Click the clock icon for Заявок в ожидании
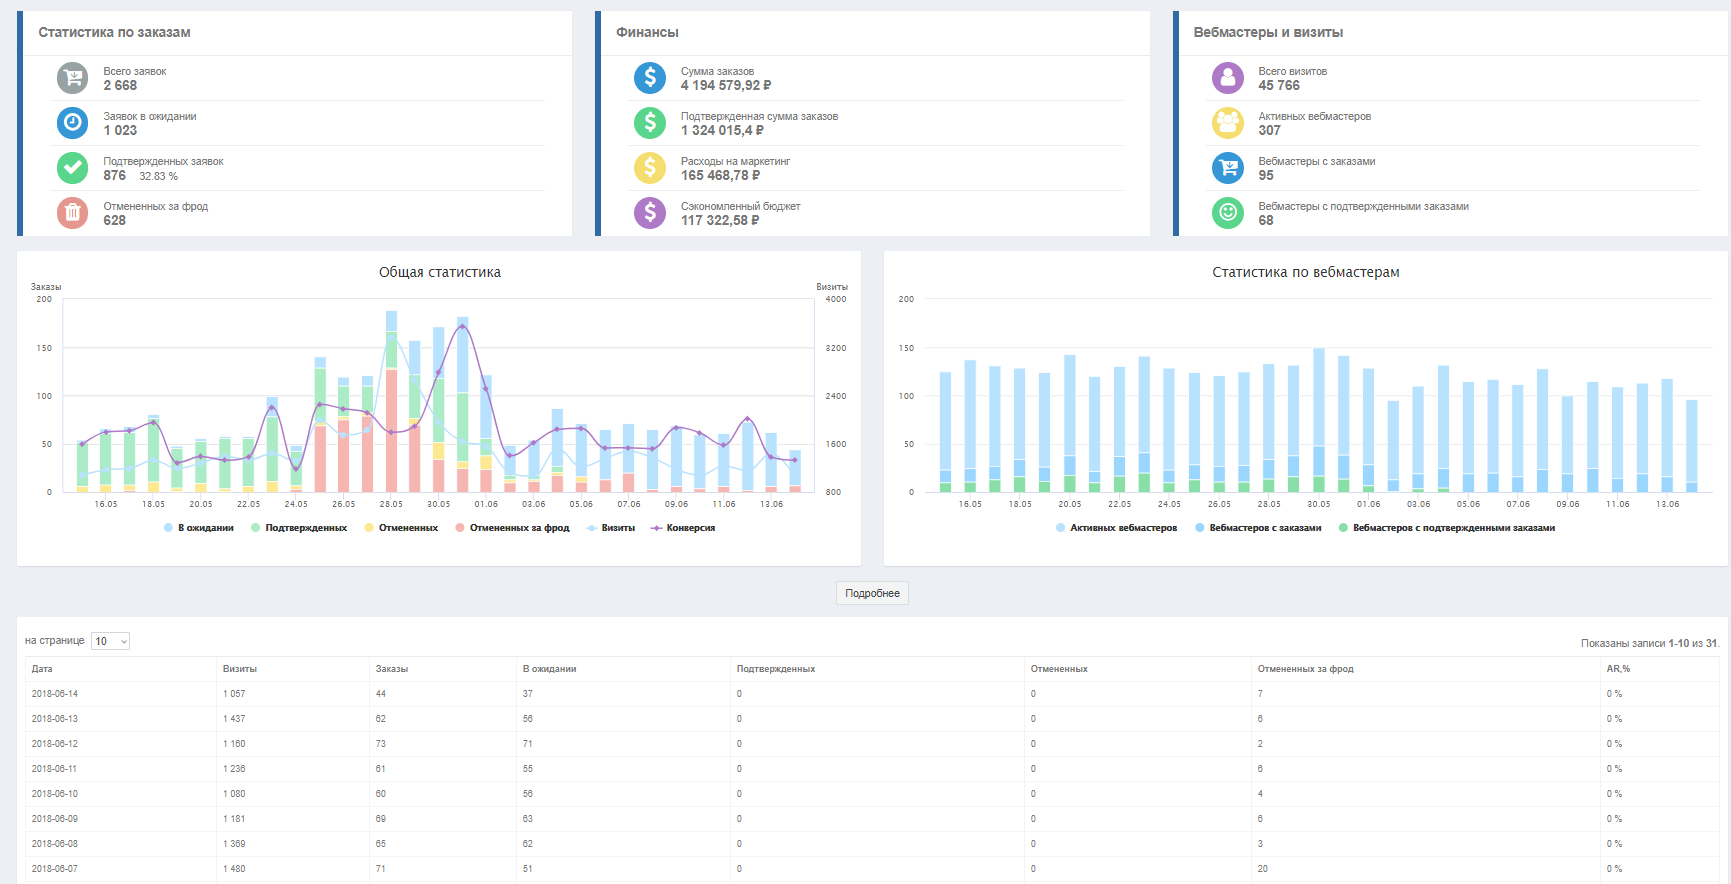This screenshot has width=1731, height=884. 72,123
